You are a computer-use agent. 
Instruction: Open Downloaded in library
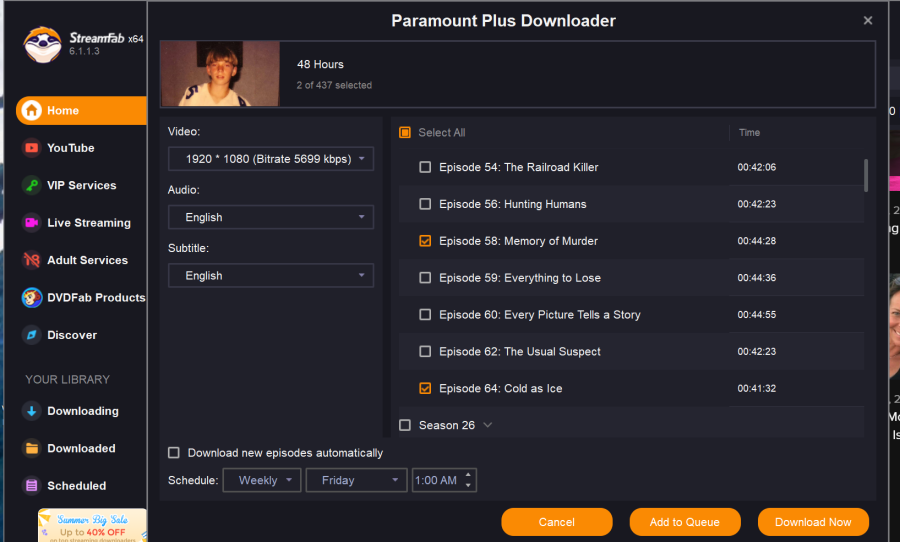(81, 448)
